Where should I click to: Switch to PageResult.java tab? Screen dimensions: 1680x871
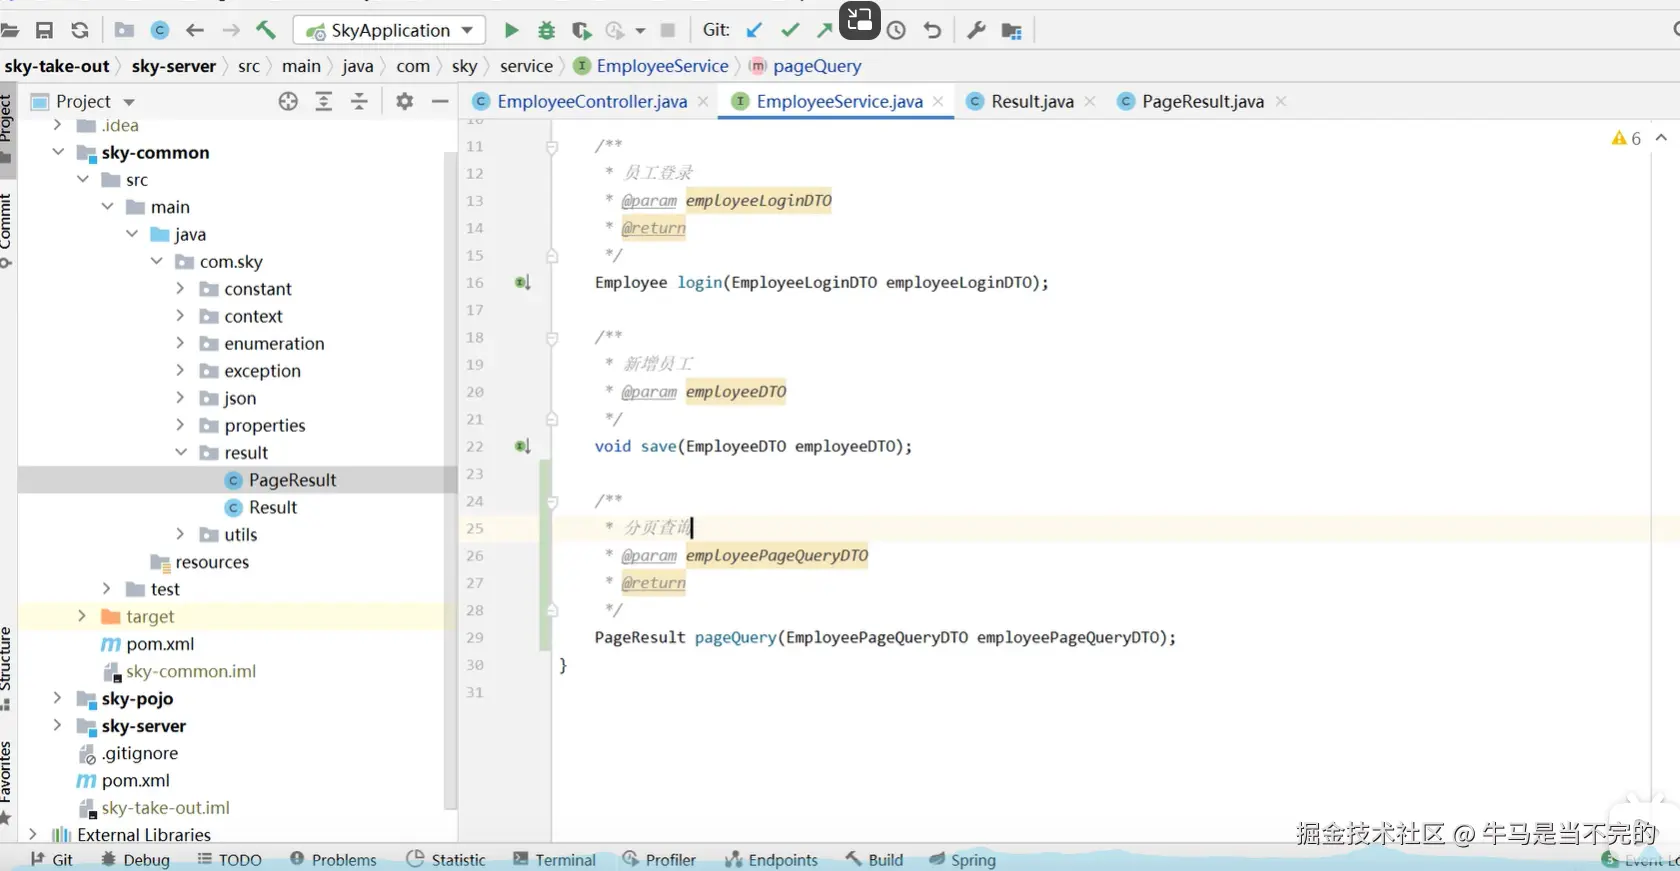pos(1202,101)
